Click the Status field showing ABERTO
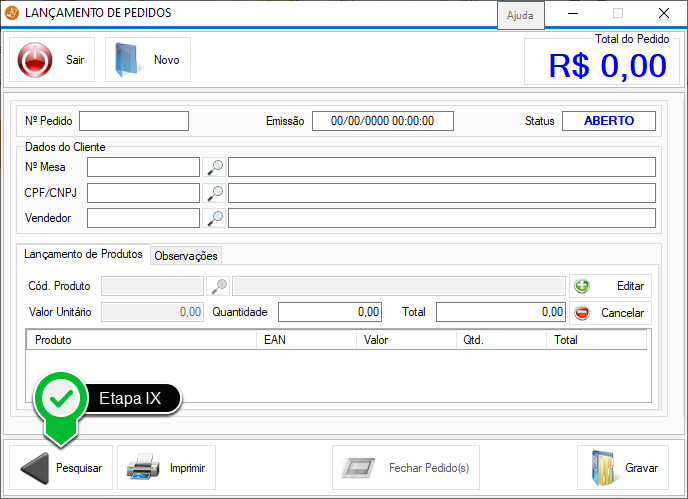 point(609,121)
